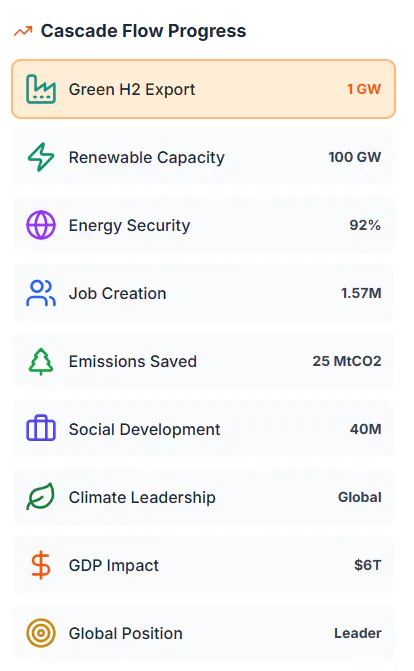Click the 25 MtCO2 emissions value
414x671 pixels.
pos(347,361)
